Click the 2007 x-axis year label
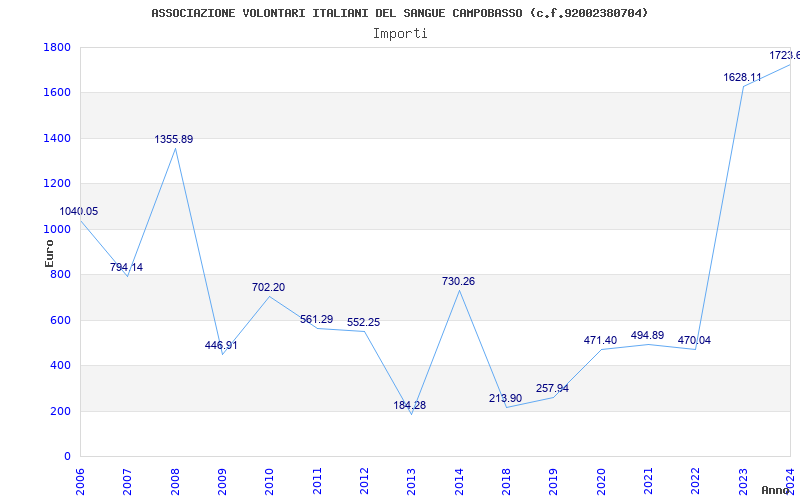The image size is (800, 500). click(x=128, y=481)
